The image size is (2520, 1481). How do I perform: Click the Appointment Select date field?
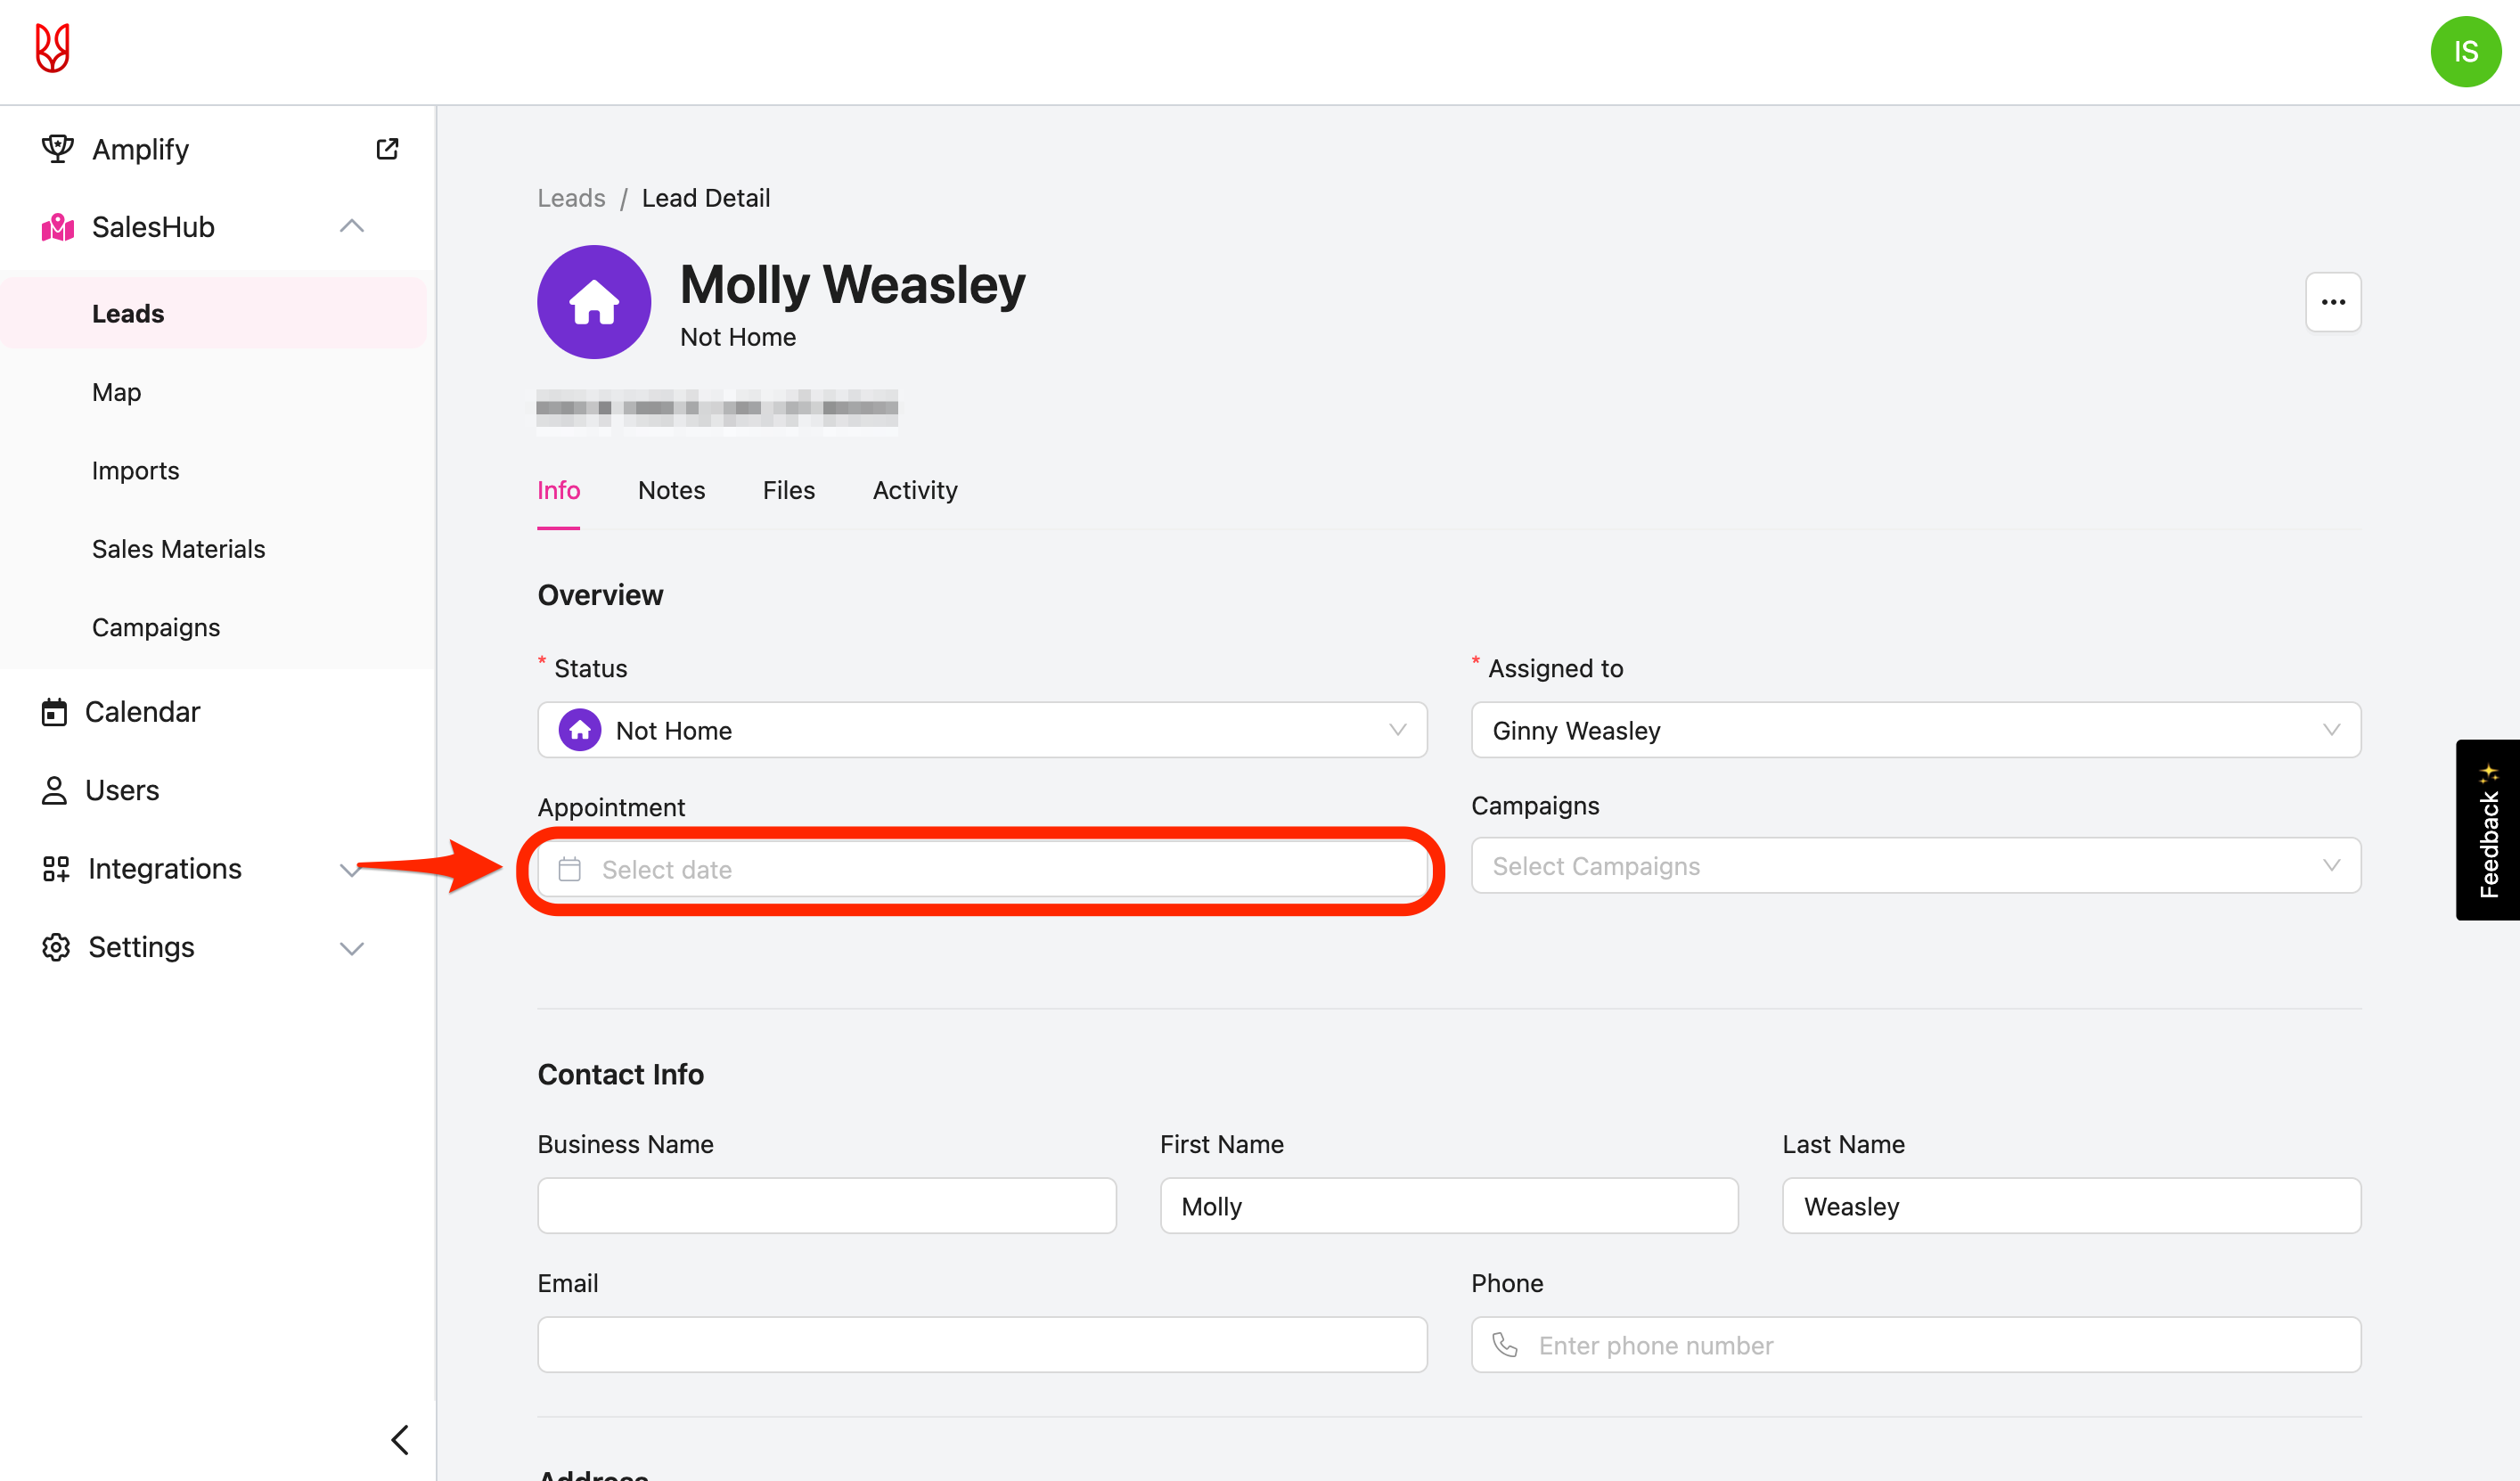[x=981, y=869]
